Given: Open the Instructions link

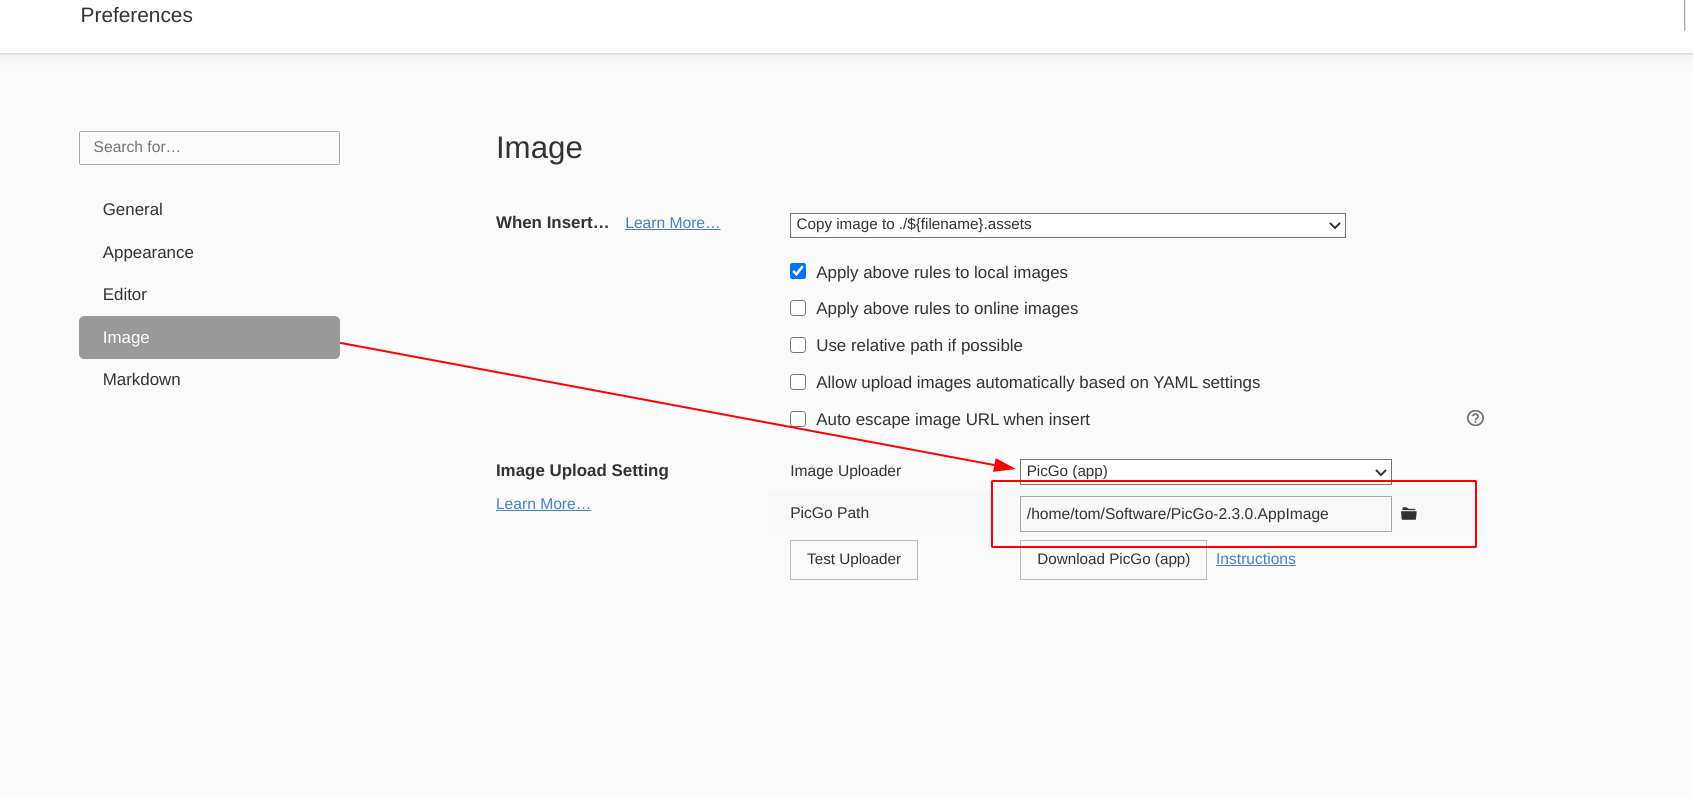Looking at the screenshot, I should click(x=1255, y=559).
